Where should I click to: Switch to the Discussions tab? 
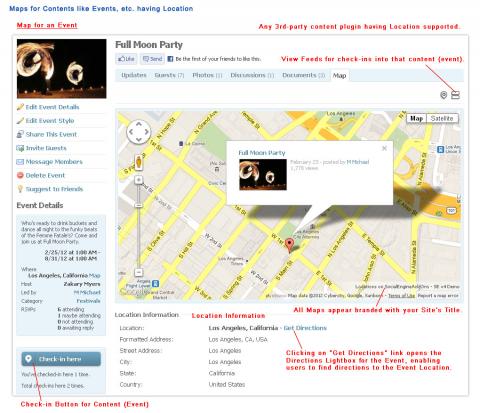252,75
